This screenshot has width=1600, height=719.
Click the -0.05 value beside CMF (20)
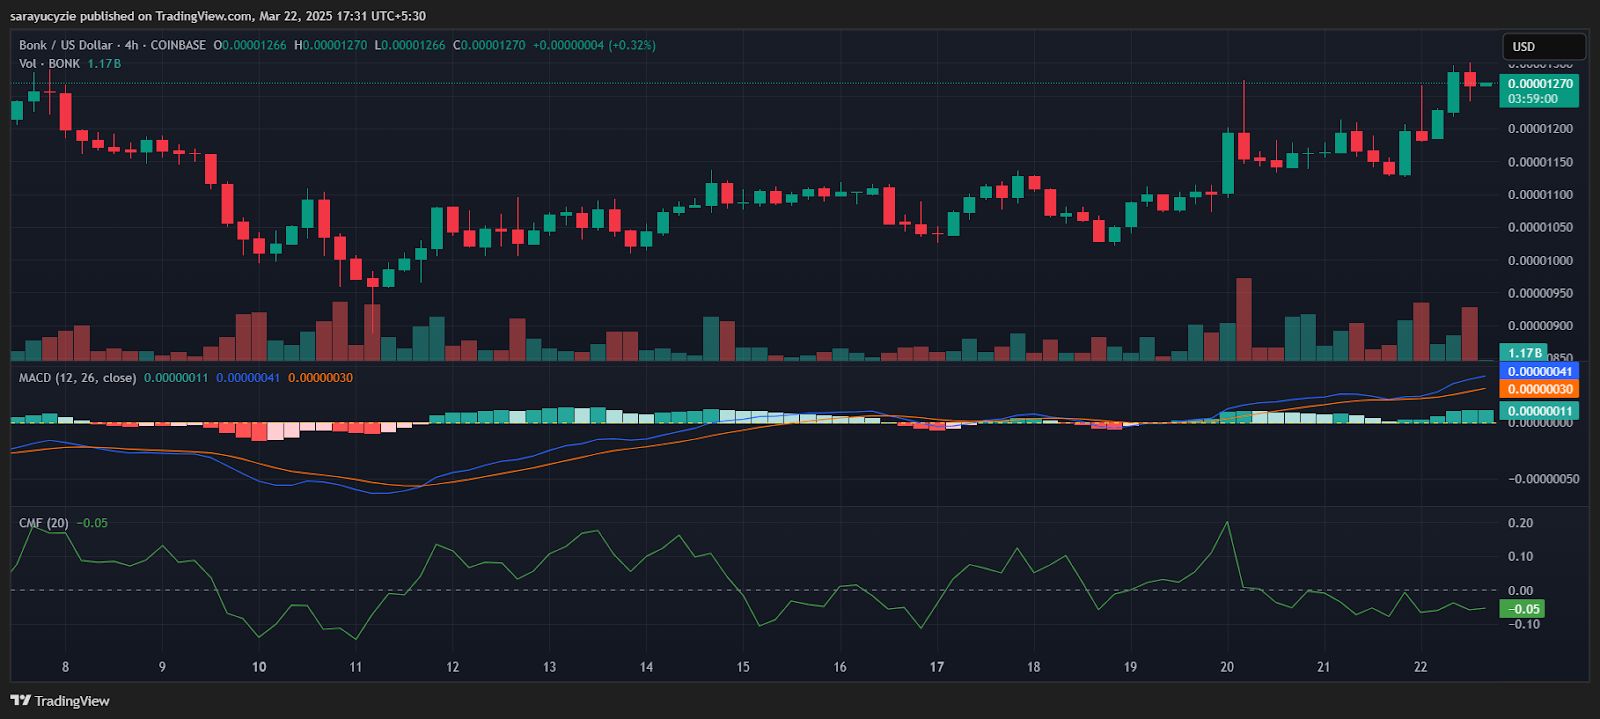click(x=92, y=523)
